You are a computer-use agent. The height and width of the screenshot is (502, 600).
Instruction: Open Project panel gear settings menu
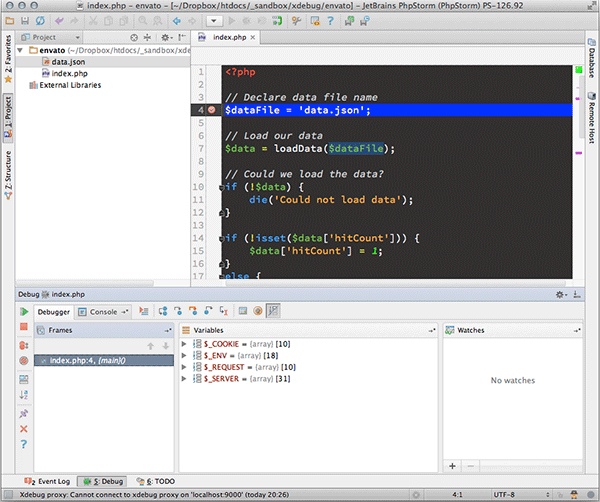(166, 37)
